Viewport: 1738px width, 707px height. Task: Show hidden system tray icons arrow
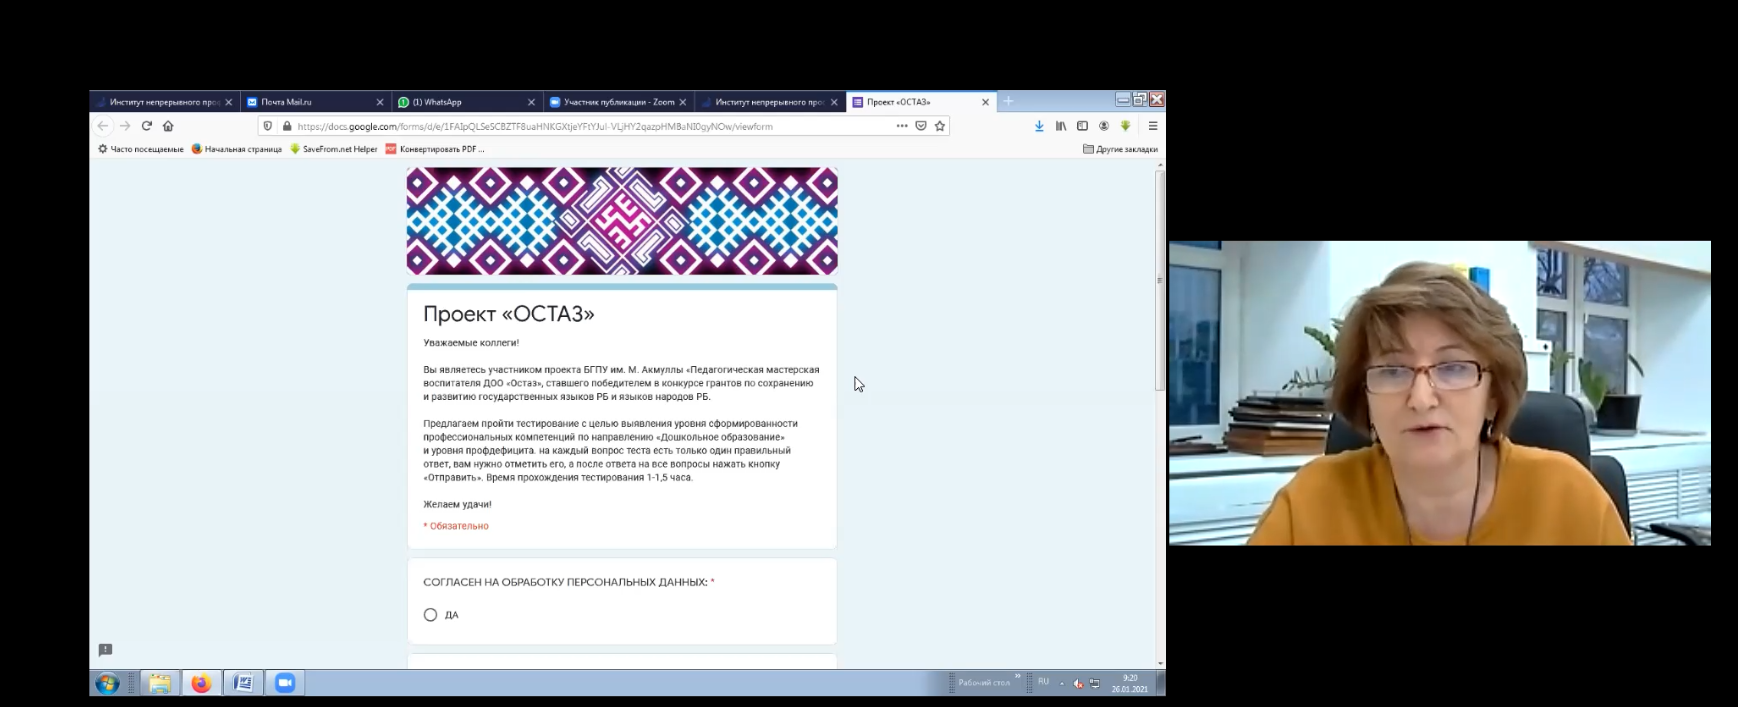pos(1062,683)
